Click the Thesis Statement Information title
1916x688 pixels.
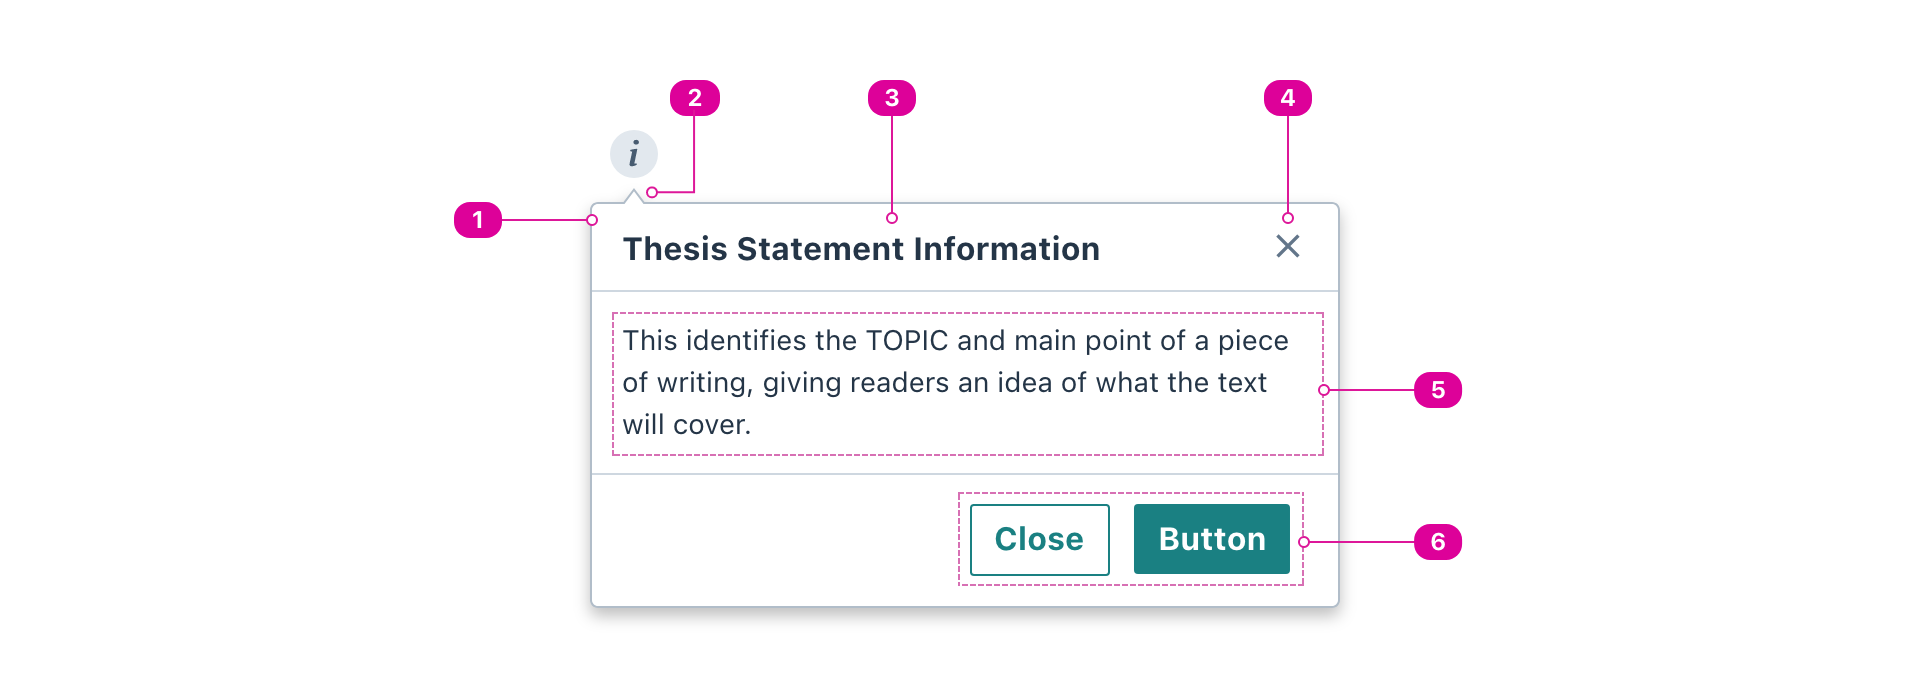click(860, 249)
